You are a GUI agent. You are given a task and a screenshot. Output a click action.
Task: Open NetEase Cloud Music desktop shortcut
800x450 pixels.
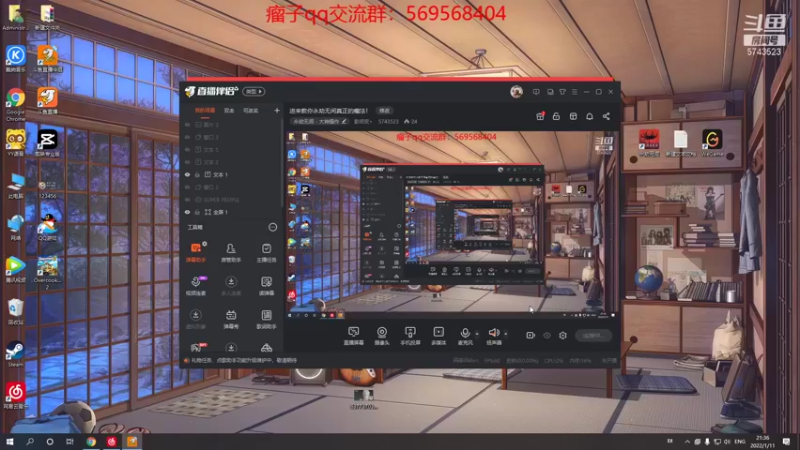pos(15,396)
